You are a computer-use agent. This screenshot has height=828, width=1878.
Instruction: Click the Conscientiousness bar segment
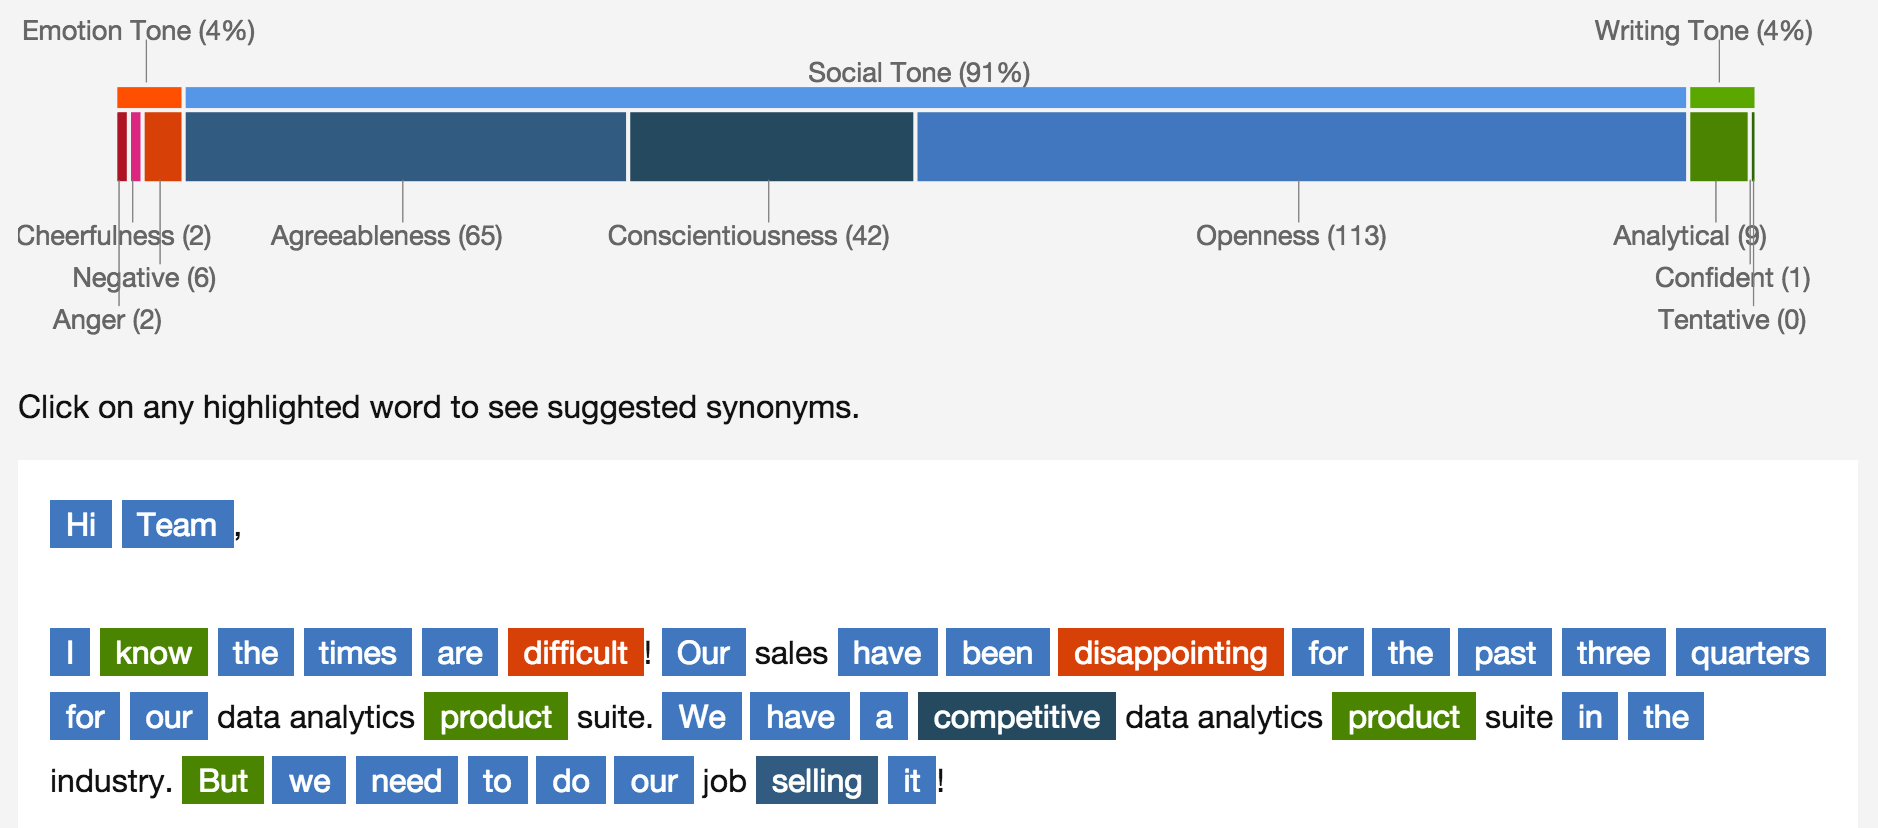pos(771,147)
